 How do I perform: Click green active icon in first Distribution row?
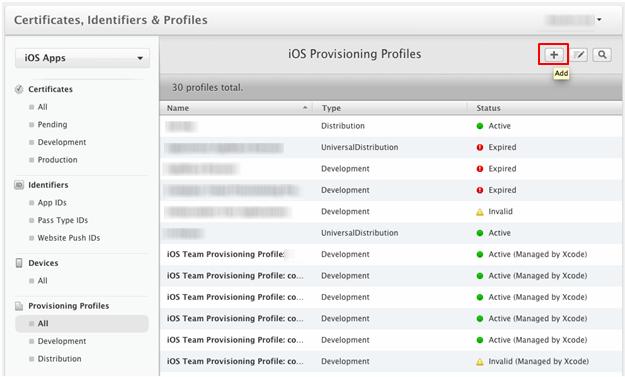click(480, 126)
